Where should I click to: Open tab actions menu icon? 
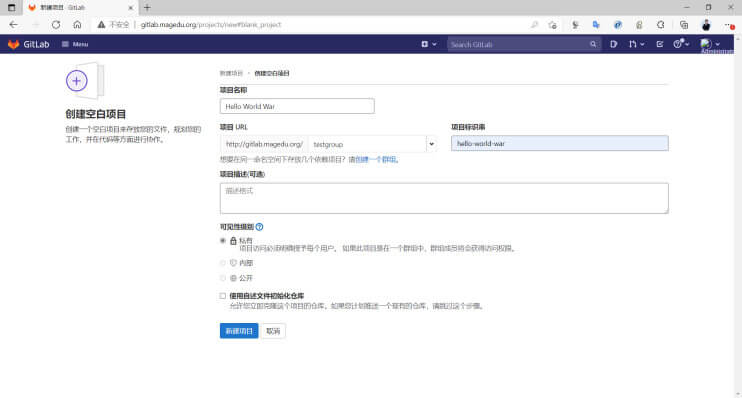11,8
